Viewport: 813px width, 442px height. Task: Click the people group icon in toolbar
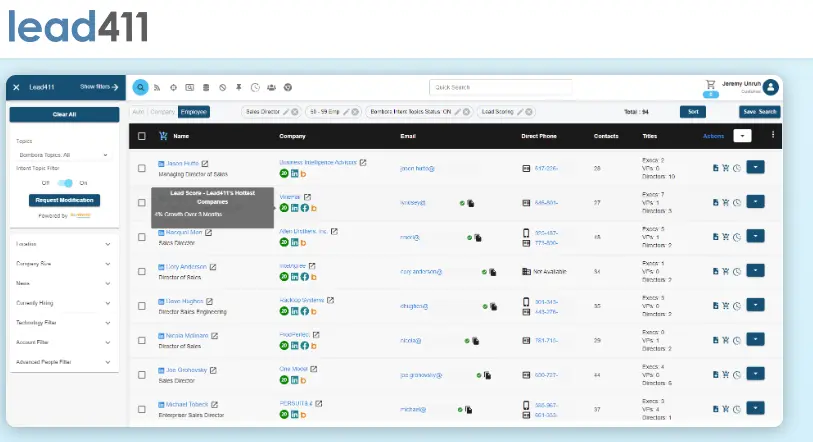[x=271, y=88]
